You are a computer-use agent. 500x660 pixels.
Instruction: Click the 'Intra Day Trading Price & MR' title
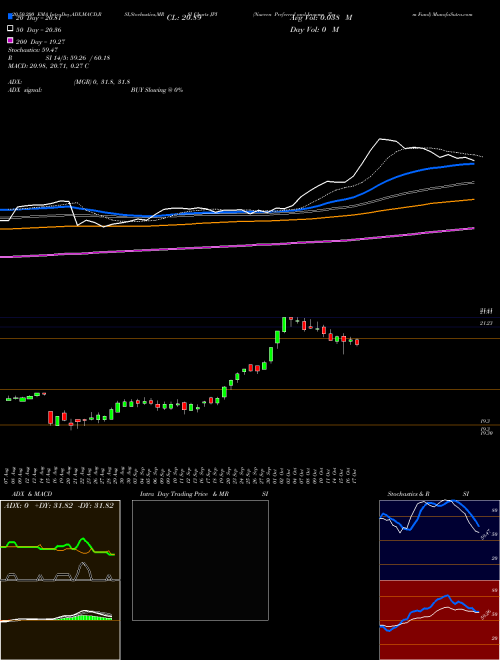184,494
